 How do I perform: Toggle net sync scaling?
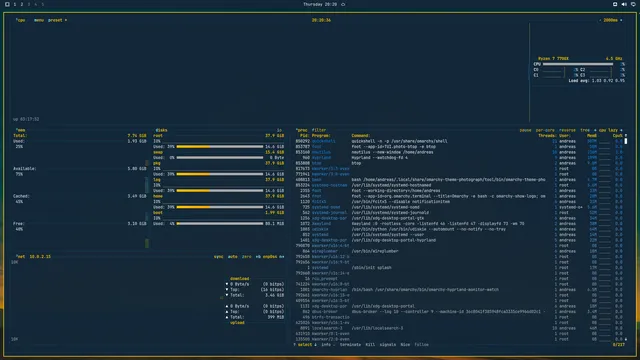click(x=218, y=257)
